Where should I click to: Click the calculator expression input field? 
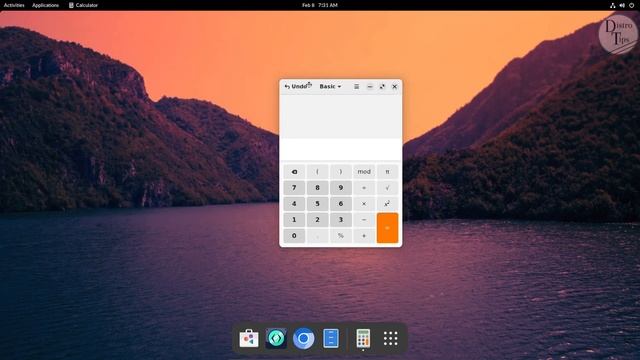coord(341,149)
